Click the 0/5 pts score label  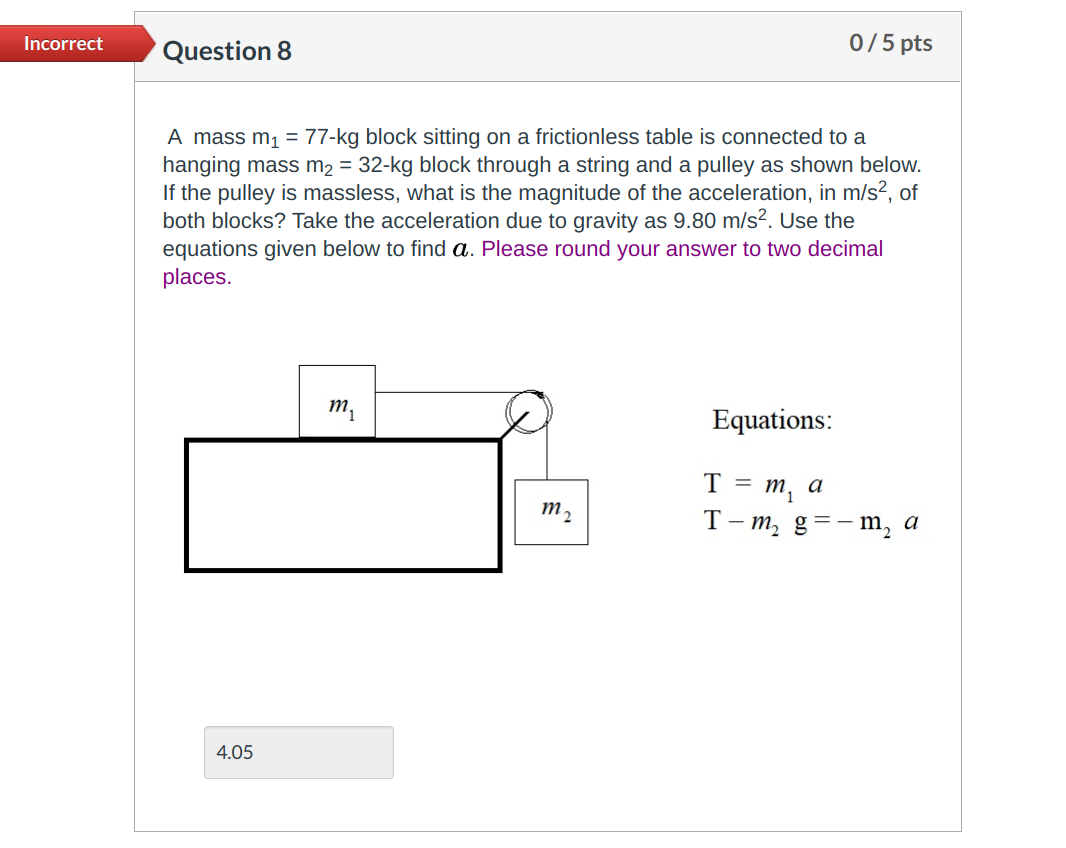tap(892, 43)
